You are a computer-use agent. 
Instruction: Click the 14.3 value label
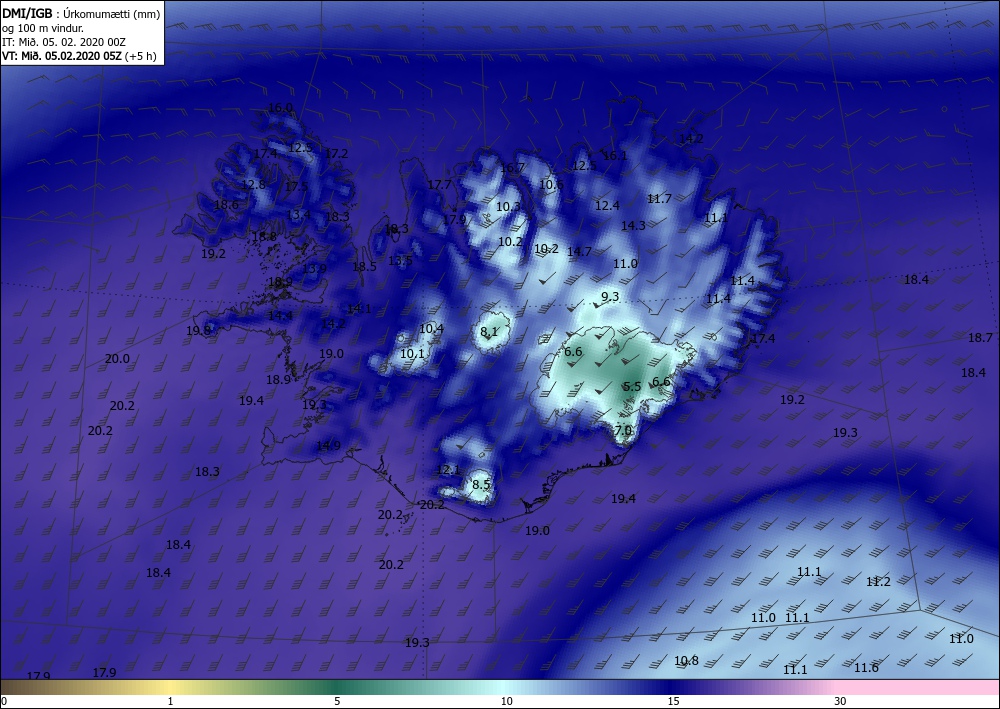pos(633,226)
